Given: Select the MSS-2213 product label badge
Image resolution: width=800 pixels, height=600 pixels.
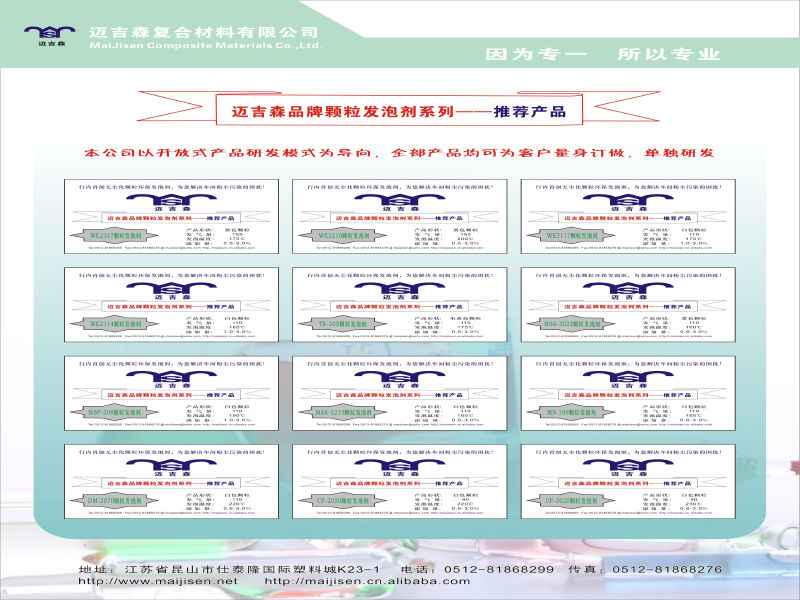Looking at the screenshot, I should coord(343,412).
